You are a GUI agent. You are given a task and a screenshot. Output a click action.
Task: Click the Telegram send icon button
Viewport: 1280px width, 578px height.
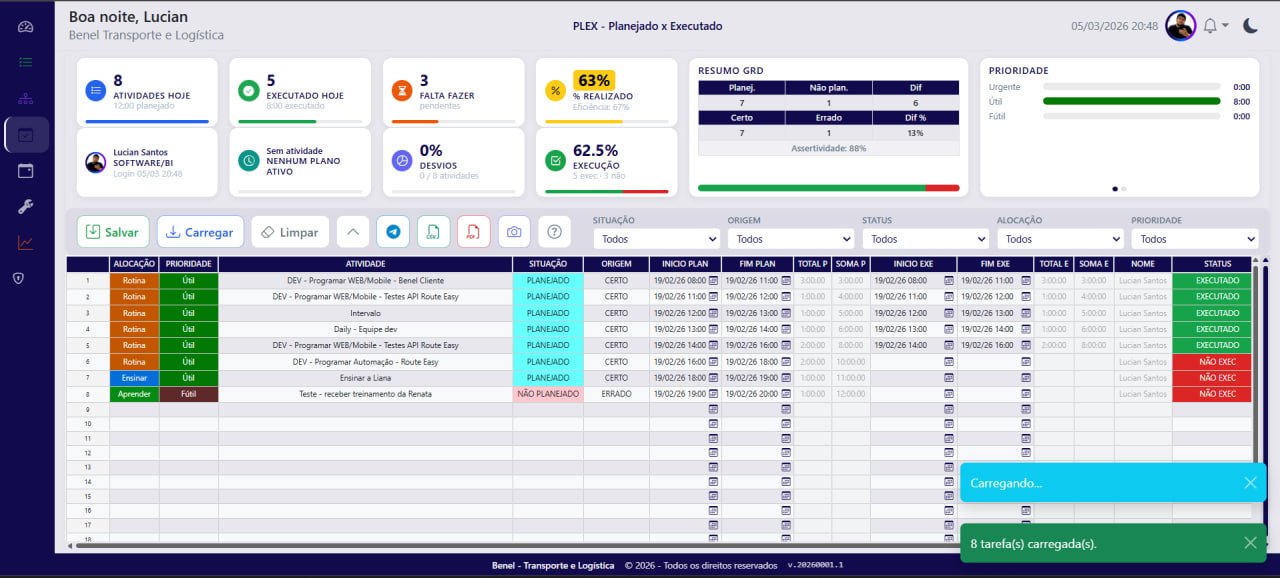[x=393, y=232]
